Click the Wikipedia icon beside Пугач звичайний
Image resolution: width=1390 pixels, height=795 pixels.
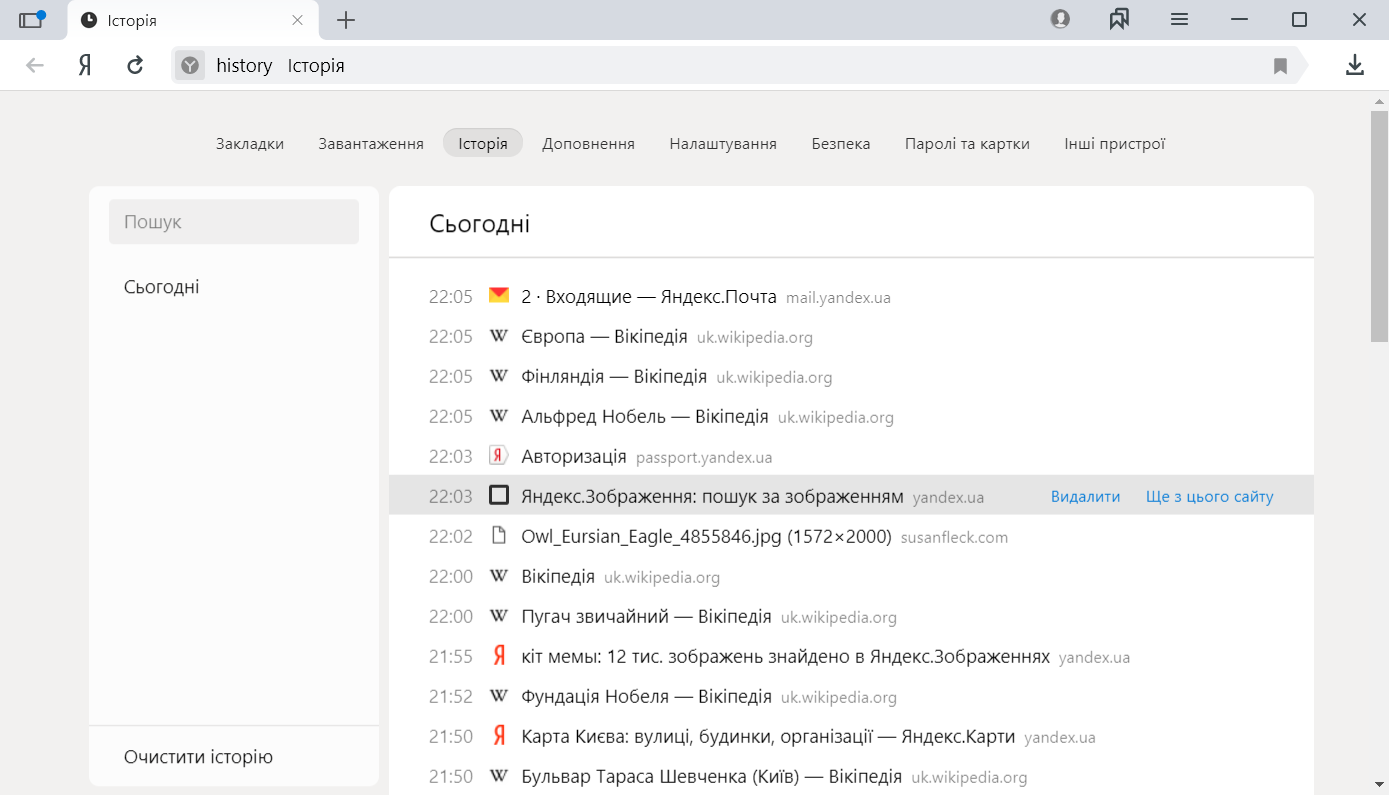point(499,616)
